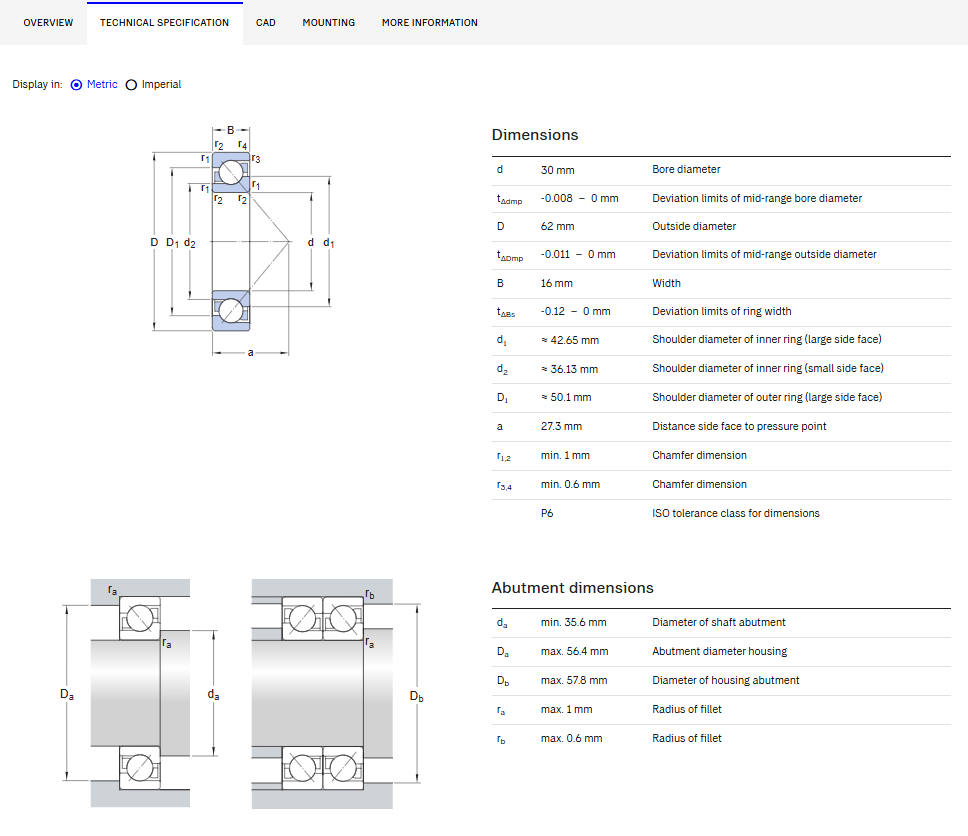Viewport: 968px width, 836px height.
Task: Click the -0.008 – 0 mm value
Action: pos(580,198)
